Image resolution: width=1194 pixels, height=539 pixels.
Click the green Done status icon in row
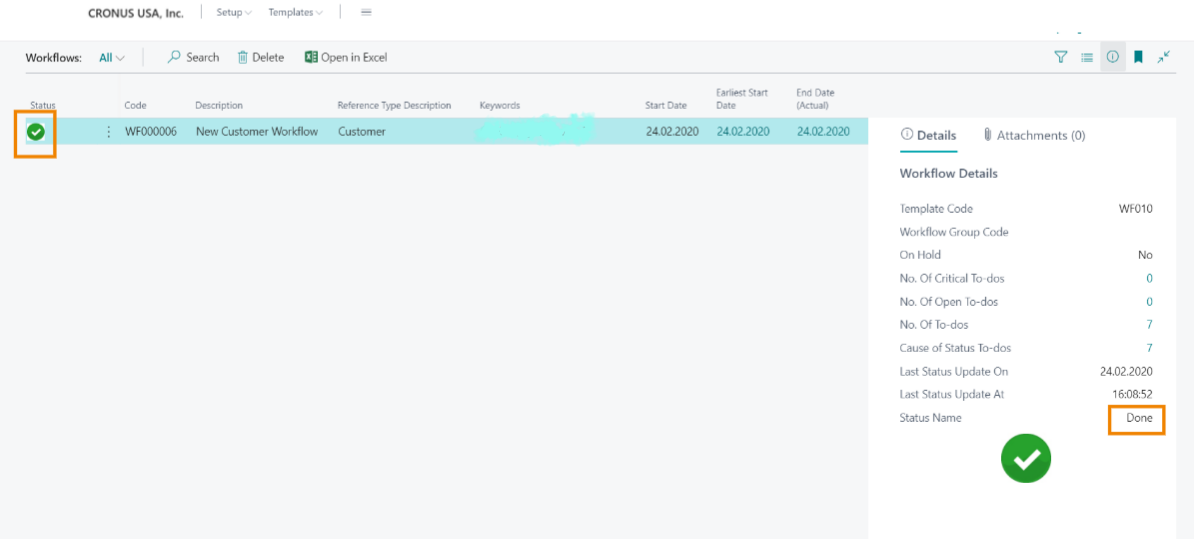point(36,132)
